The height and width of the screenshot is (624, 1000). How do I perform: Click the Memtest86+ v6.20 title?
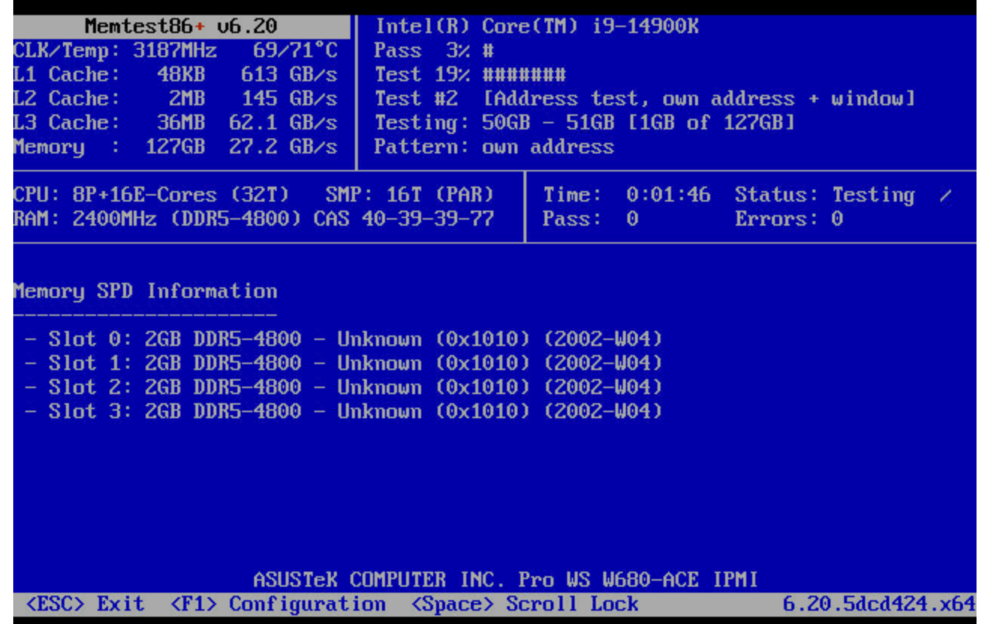tap(181, 26)
